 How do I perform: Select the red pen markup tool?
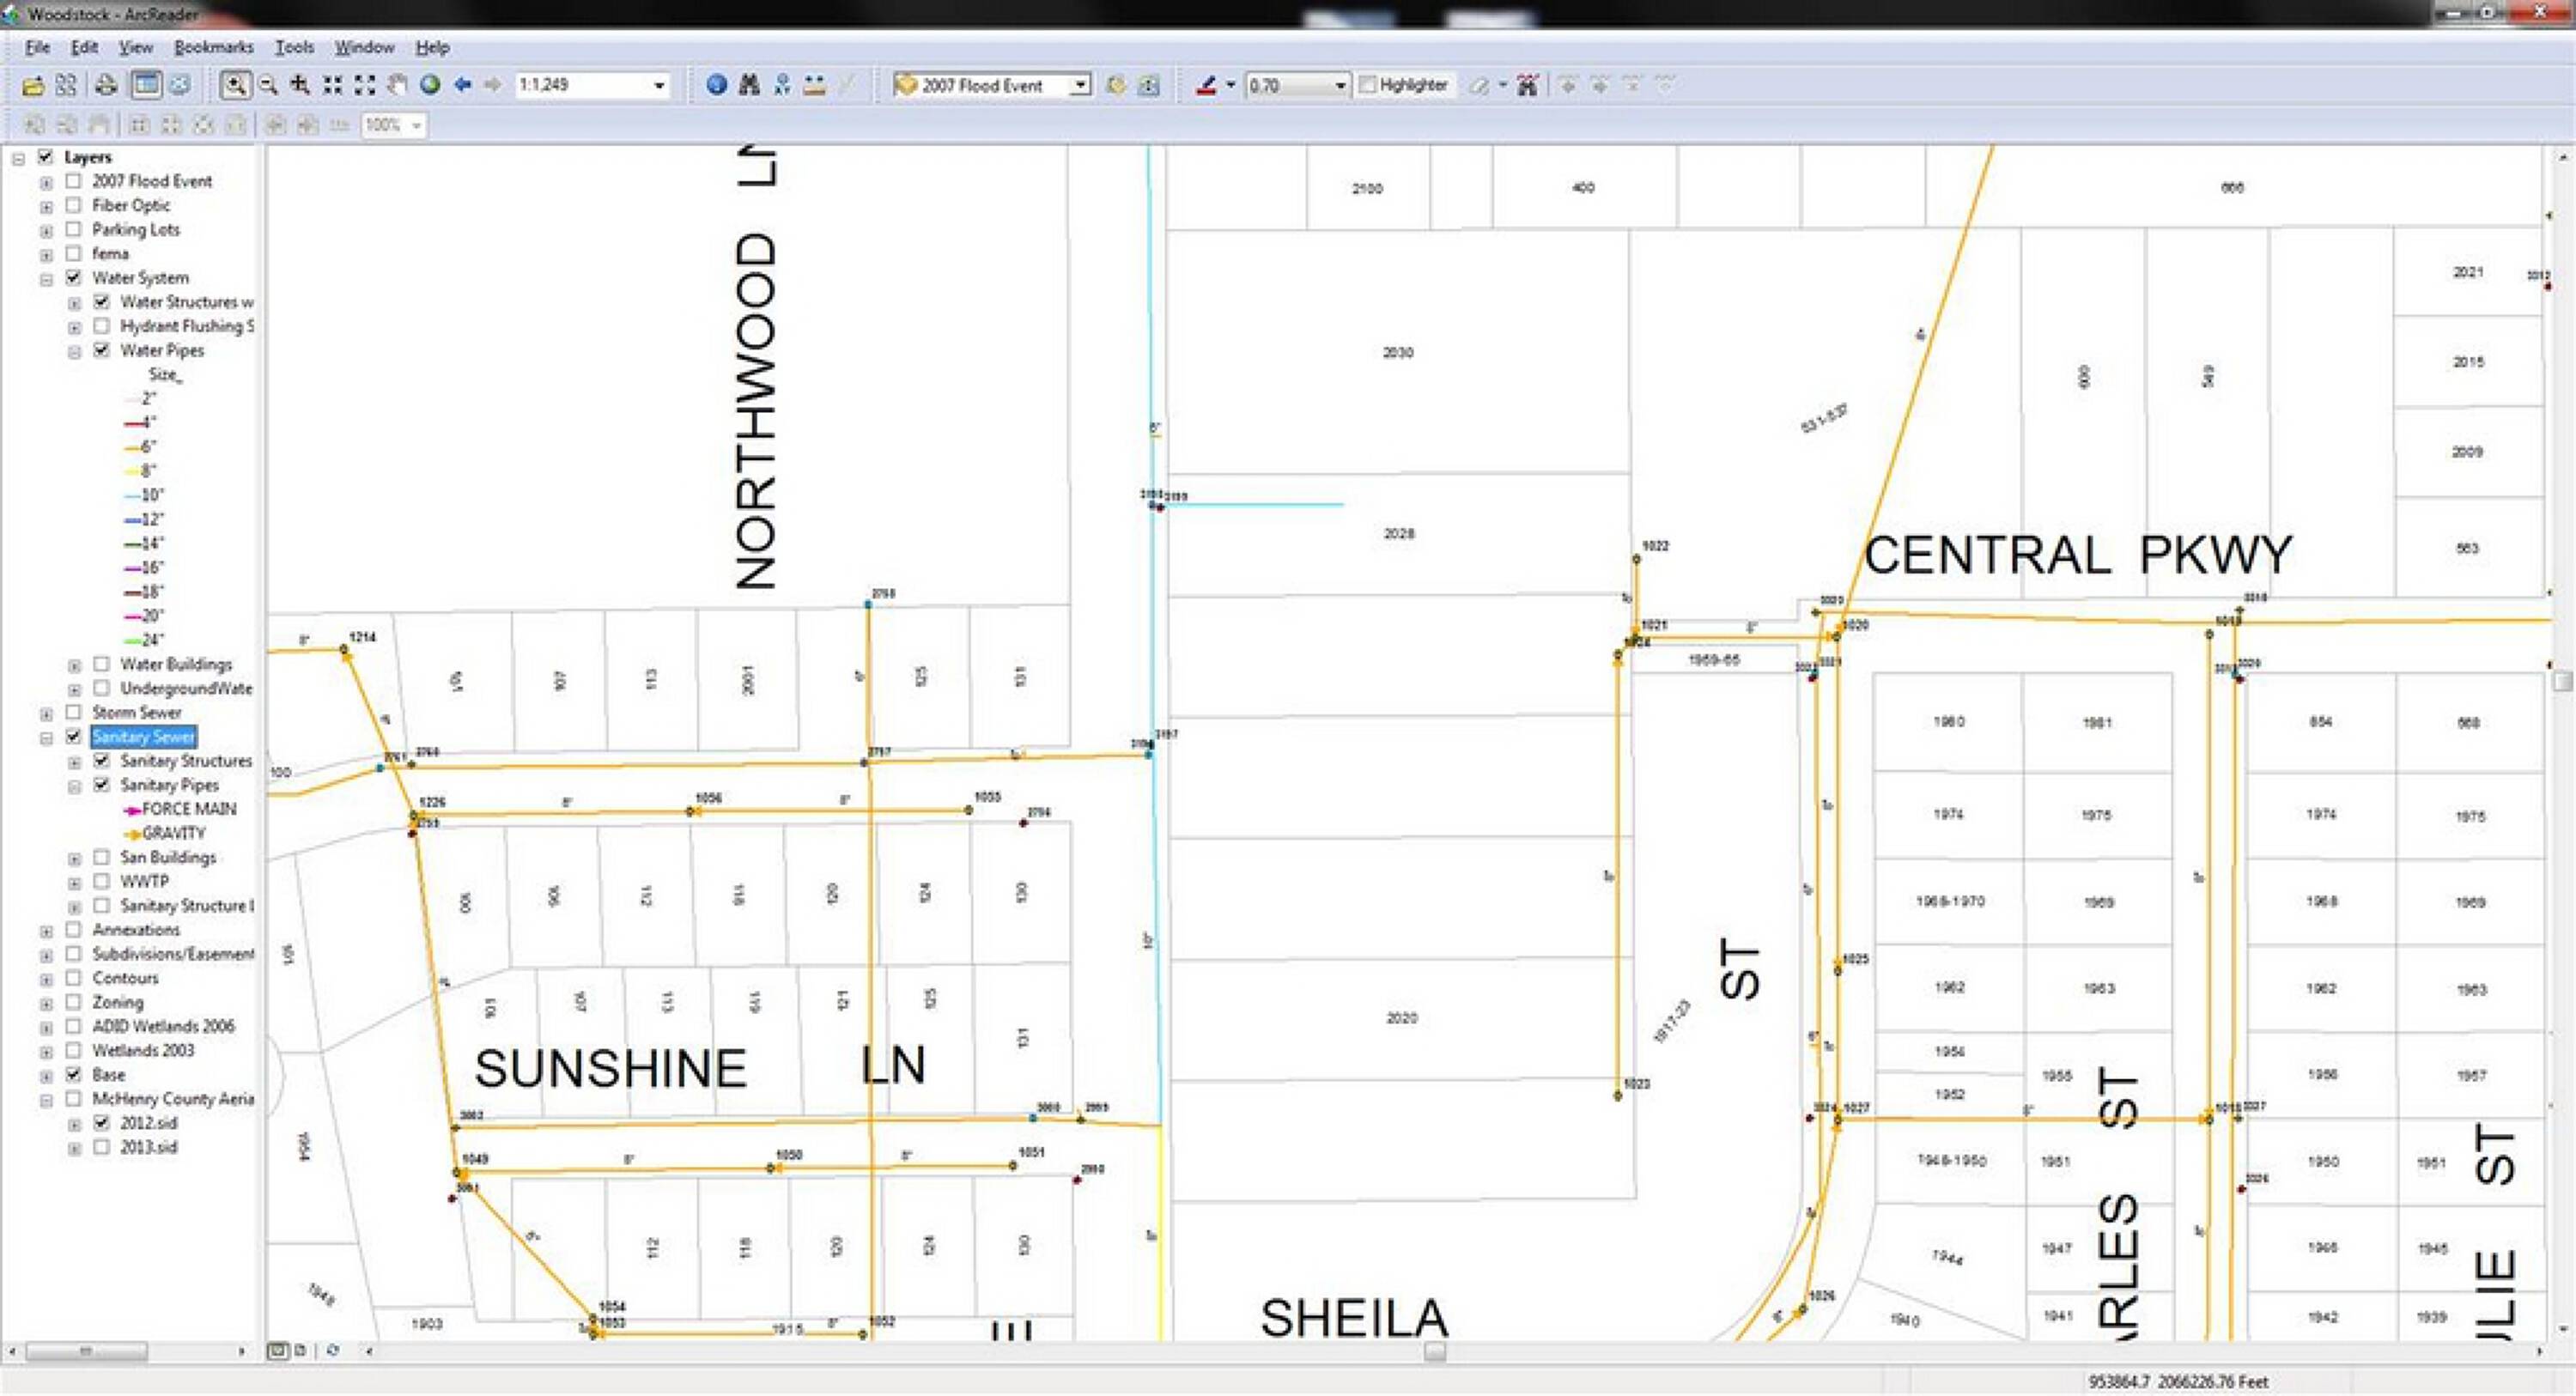pos(1206,85)
